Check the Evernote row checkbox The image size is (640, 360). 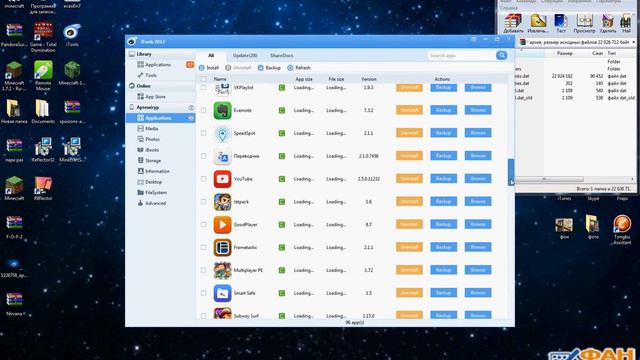click(204, 111)
